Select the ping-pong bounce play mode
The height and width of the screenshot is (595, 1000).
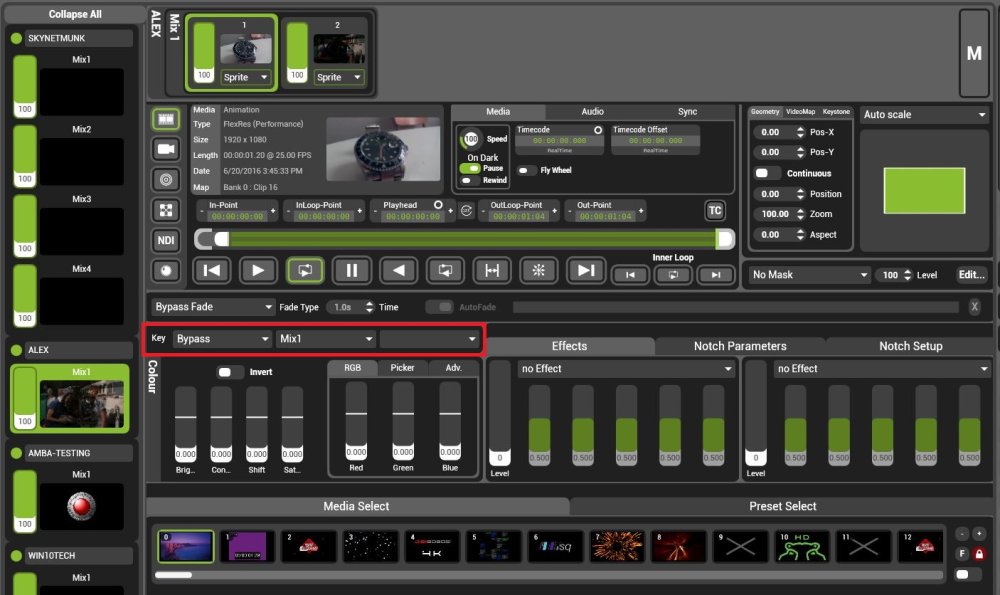[492, 270]
